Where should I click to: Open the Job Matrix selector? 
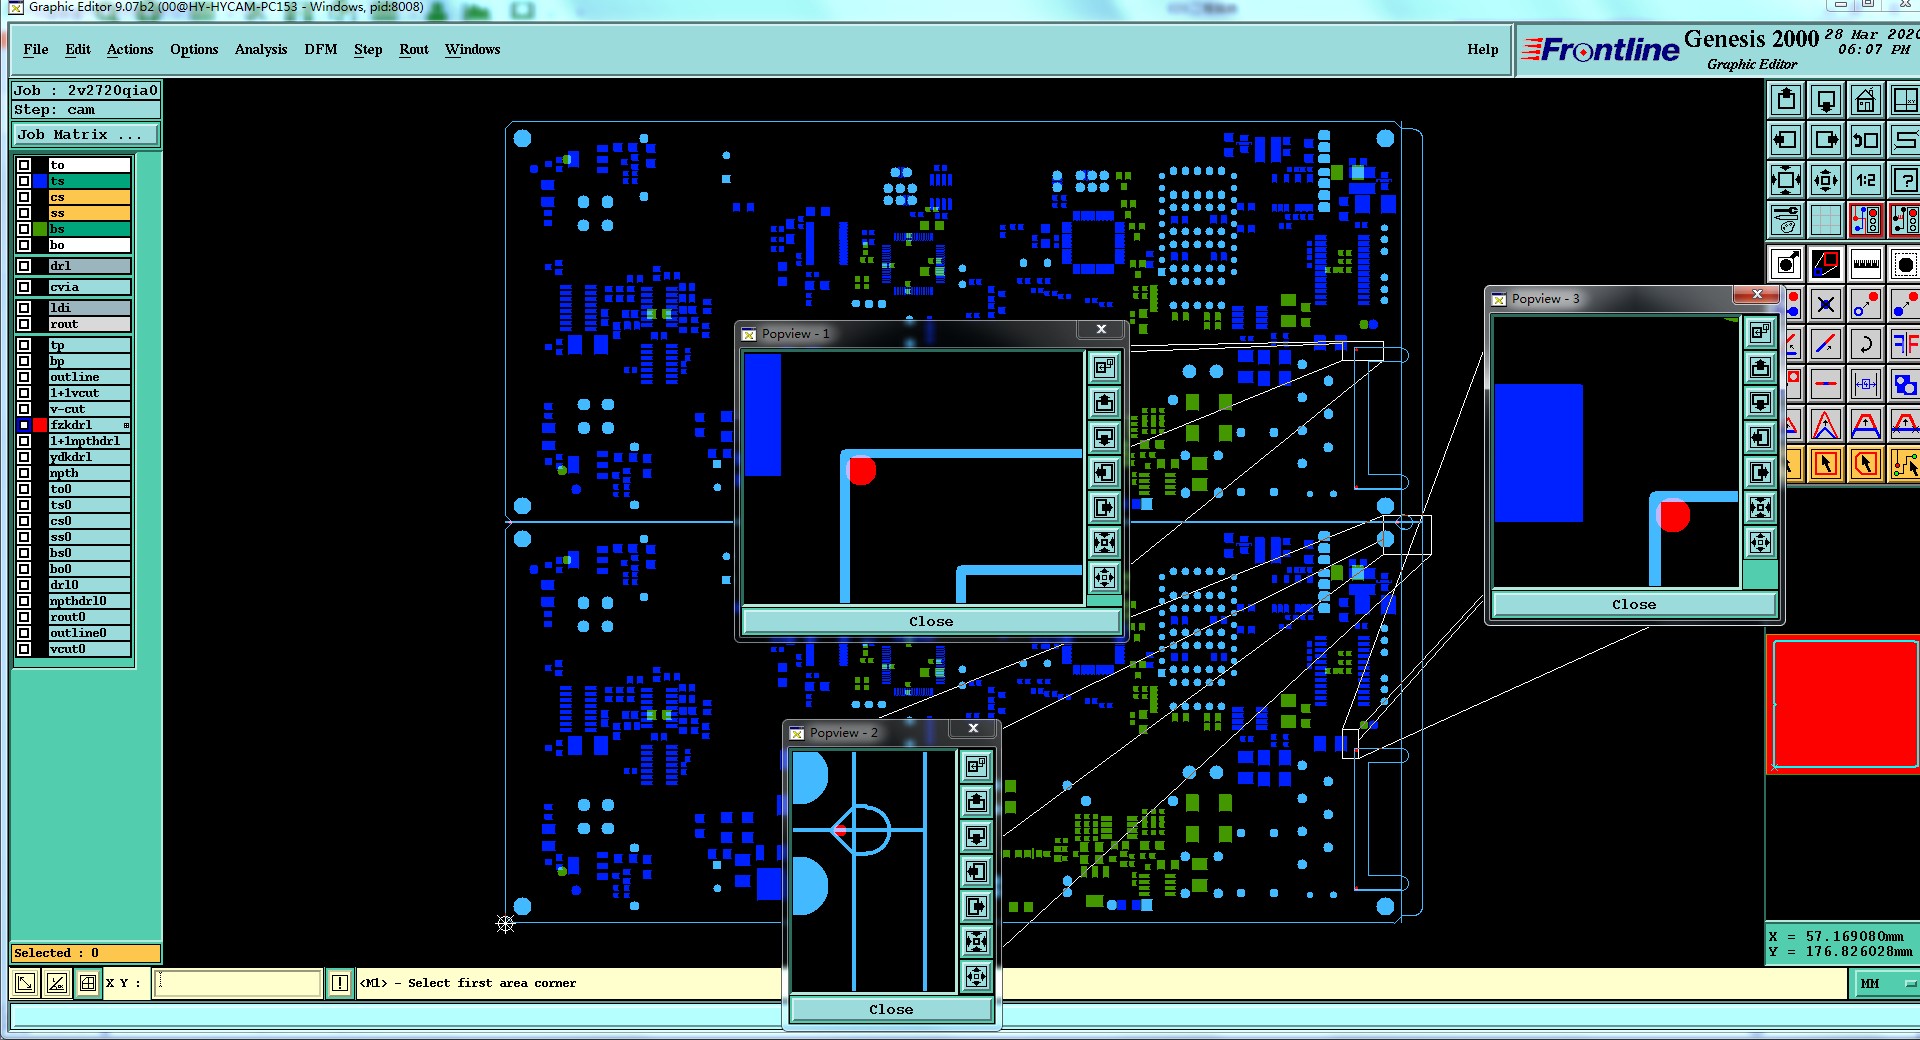coord(85,134)
